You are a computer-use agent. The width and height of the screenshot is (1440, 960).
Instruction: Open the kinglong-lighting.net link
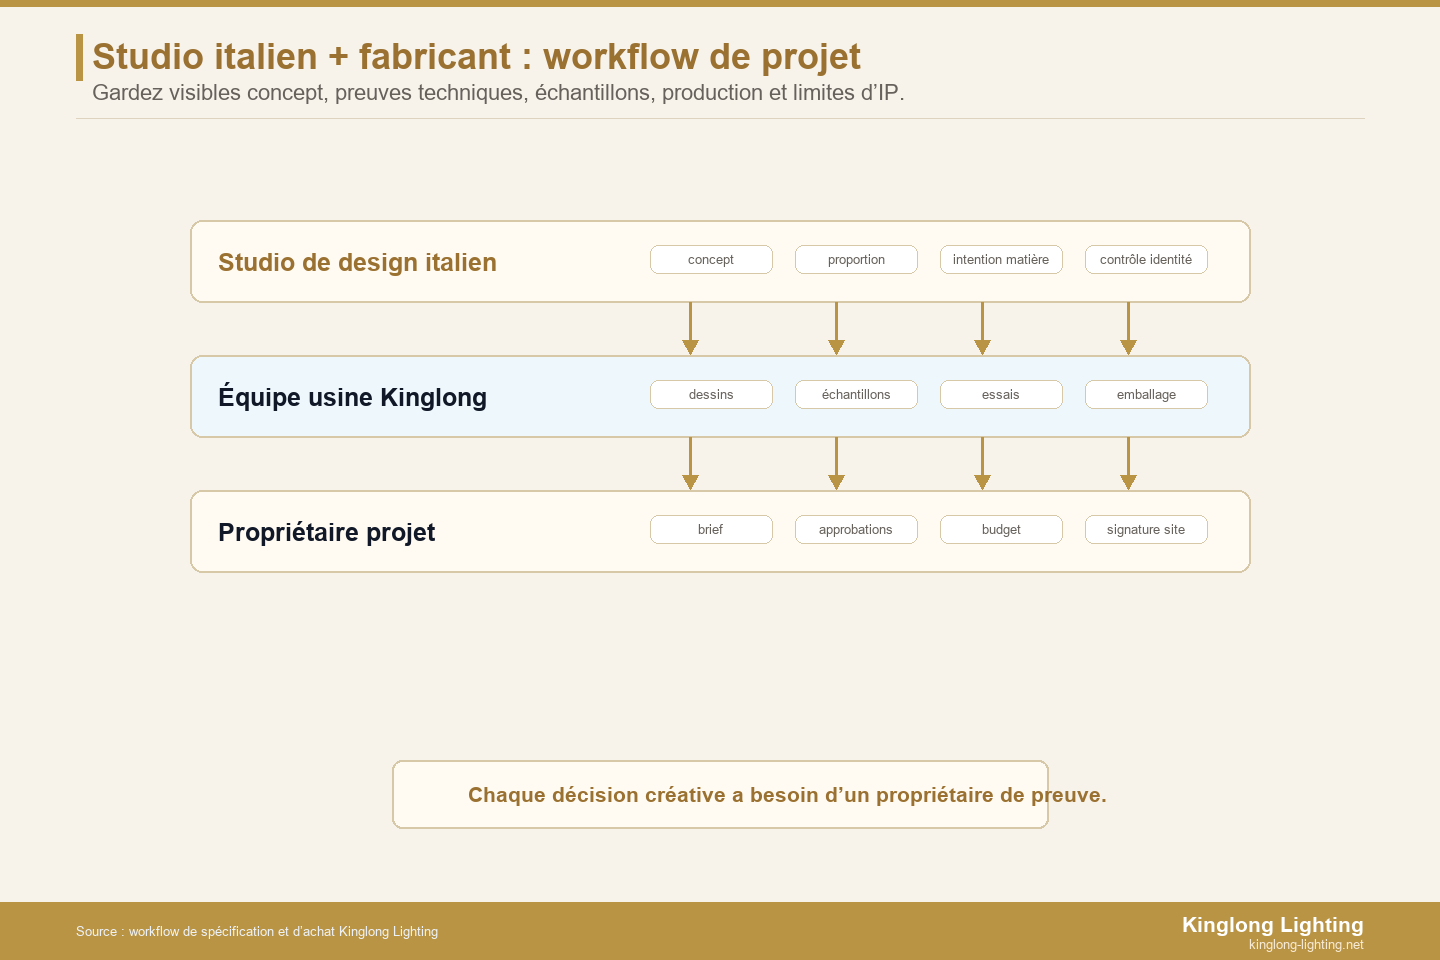click(1306, 945)
